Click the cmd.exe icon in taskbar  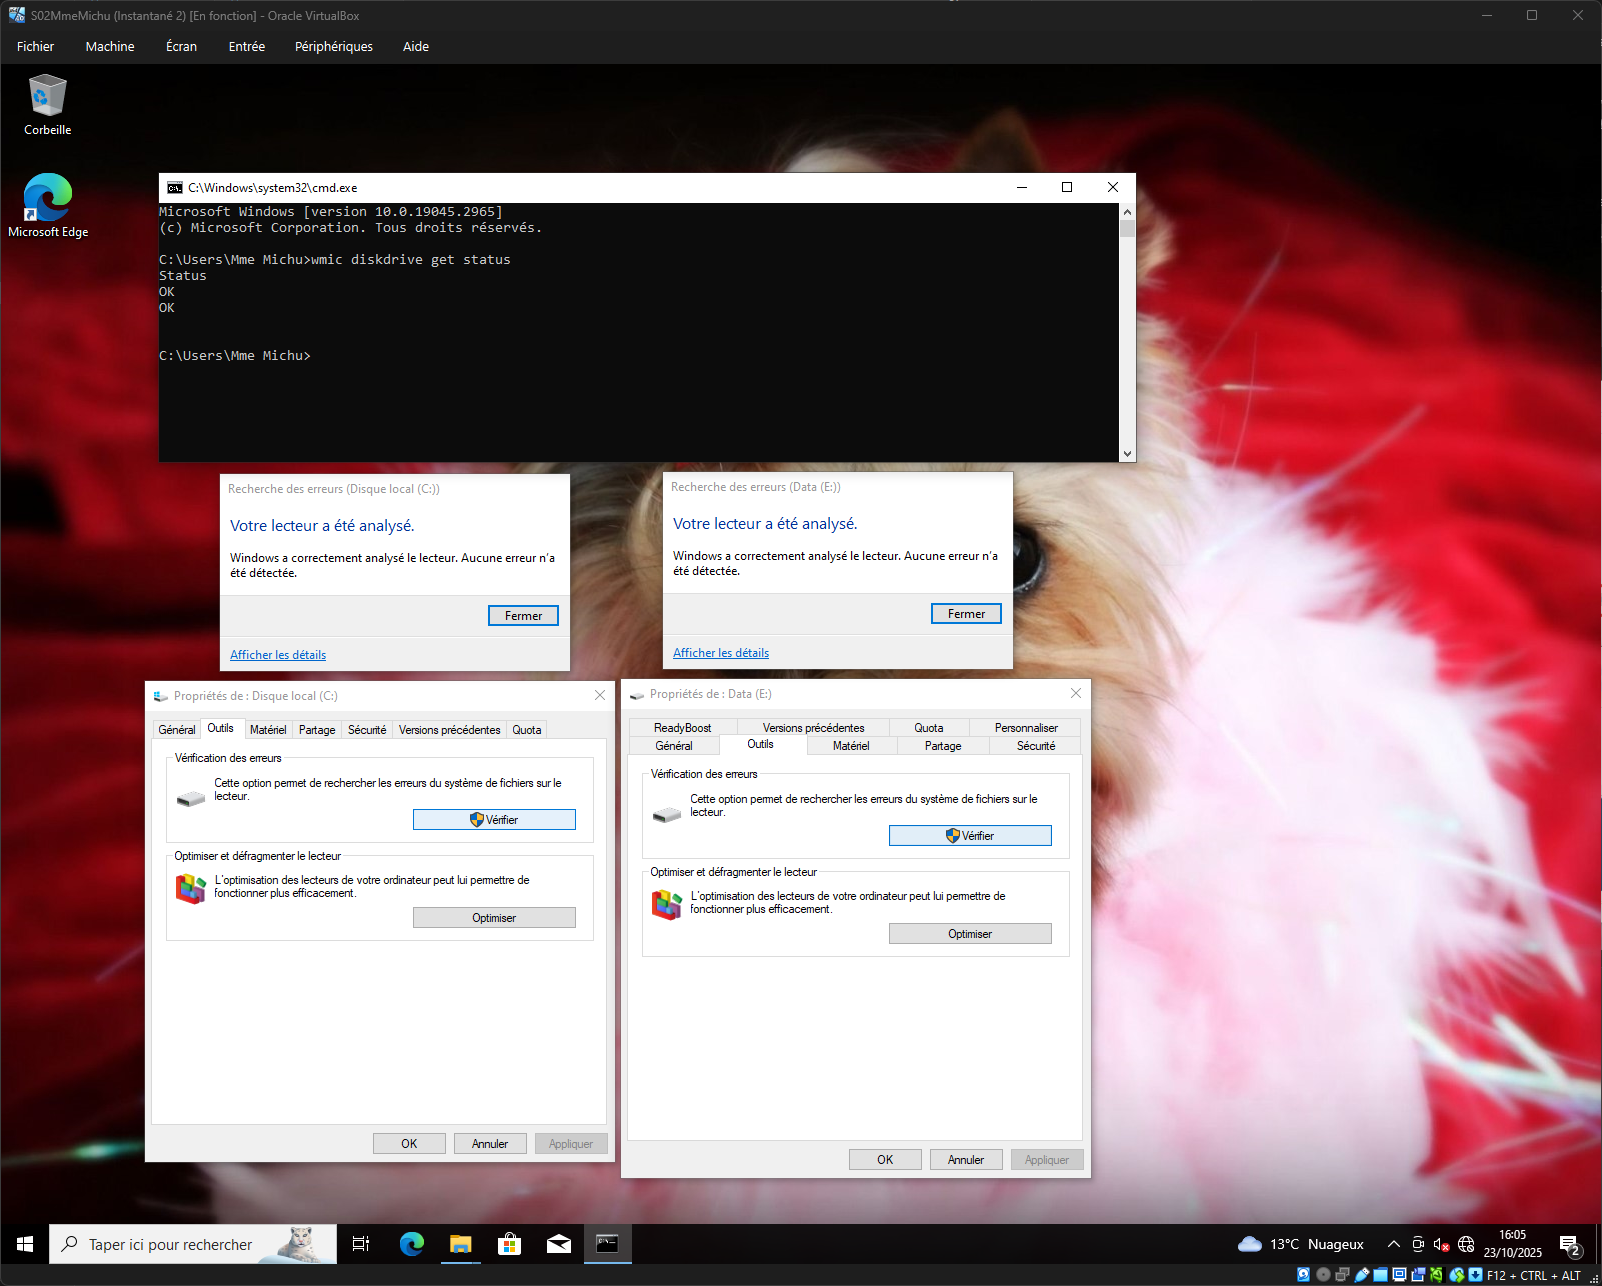pyautogui.click(x=607, y=1244)
